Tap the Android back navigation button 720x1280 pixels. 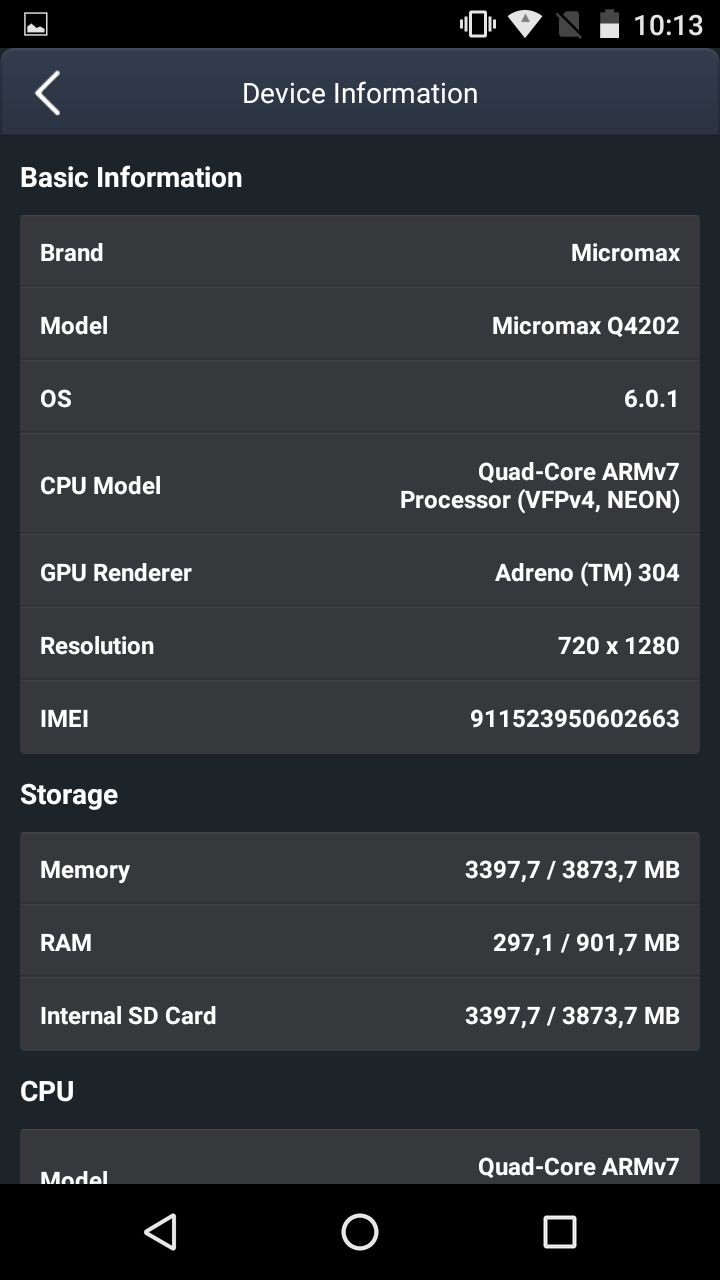[x=160, y=1232]
